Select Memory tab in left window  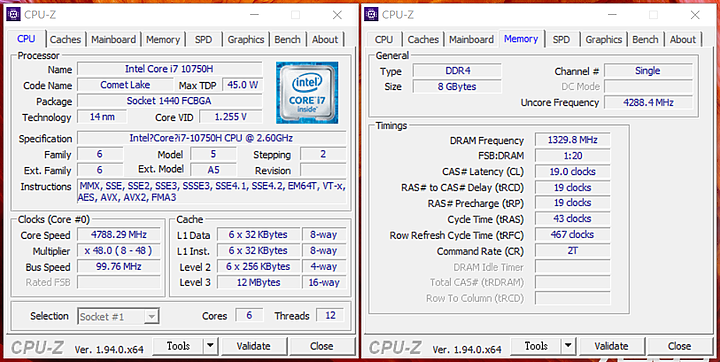[x=163, y=40]
